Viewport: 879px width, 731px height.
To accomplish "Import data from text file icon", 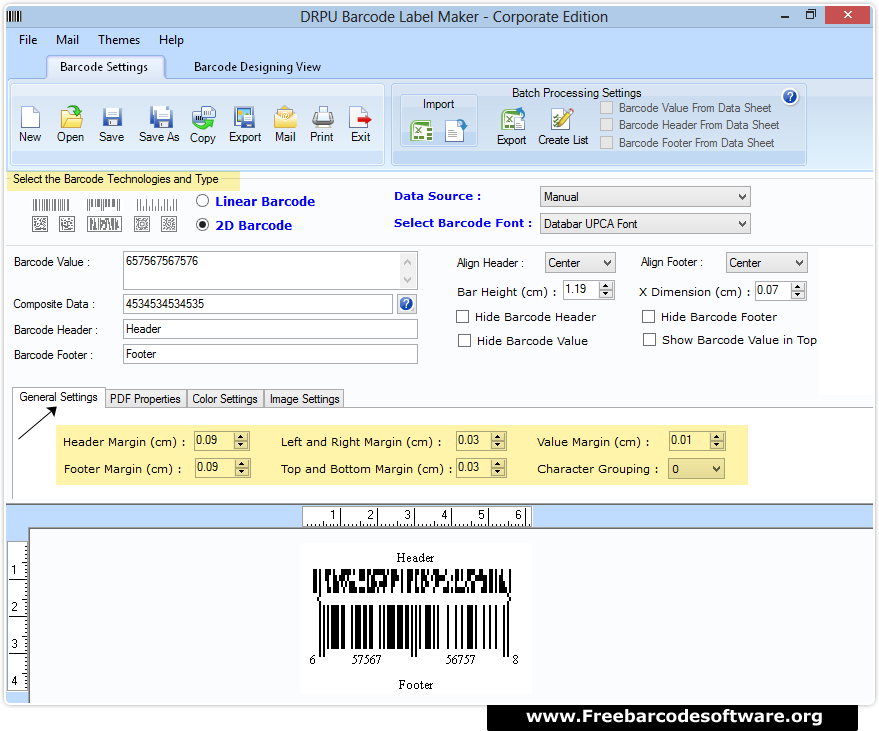I will coord(456,131).
